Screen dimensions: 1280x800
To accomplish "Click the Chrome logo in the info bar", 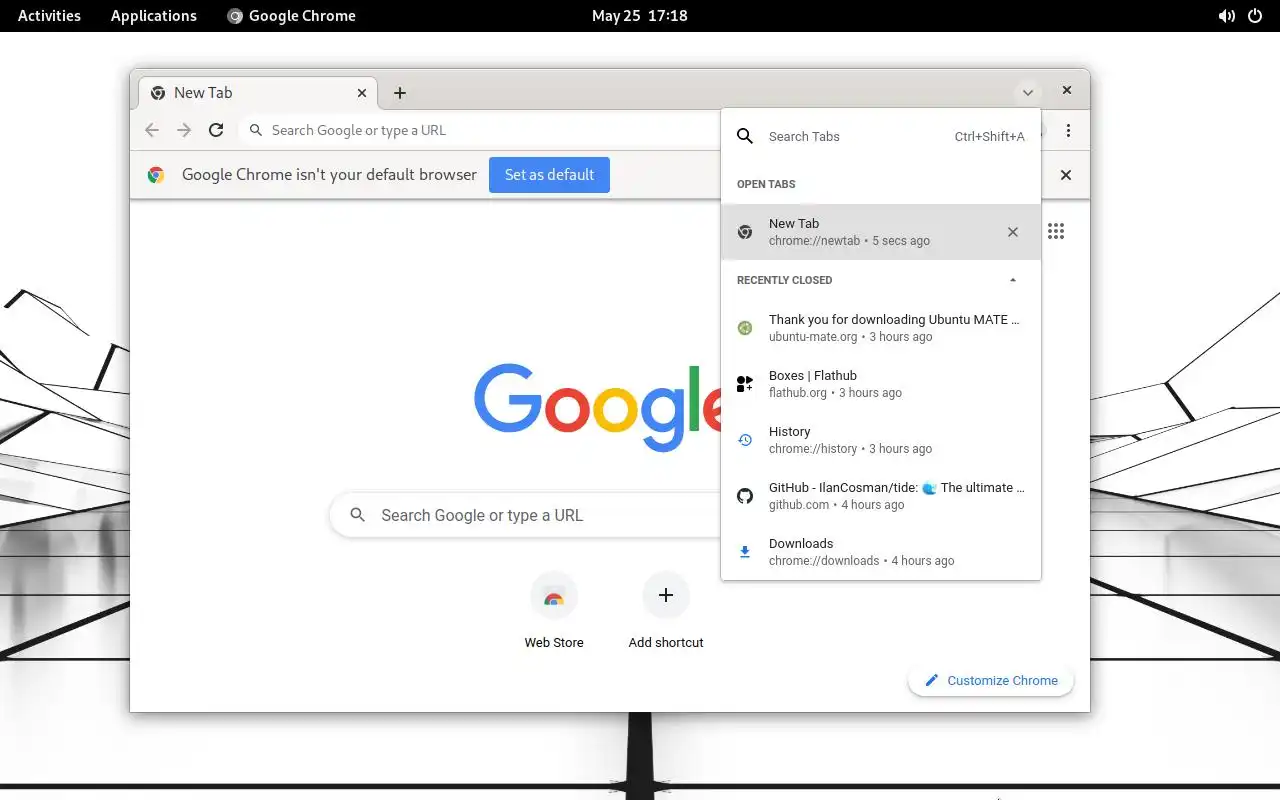I will [156, 175].
